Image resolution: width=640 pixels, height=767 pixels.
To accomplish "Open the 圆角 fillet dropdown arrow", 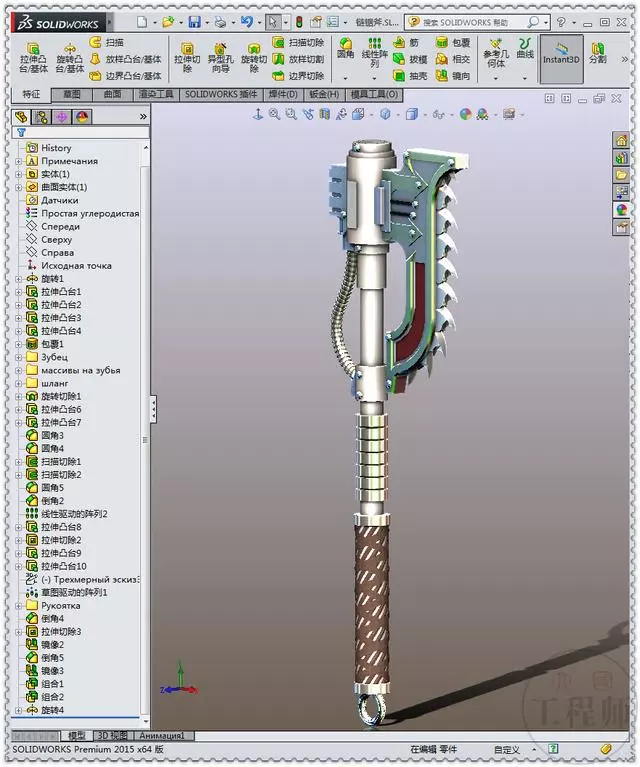I will [345, 78].
